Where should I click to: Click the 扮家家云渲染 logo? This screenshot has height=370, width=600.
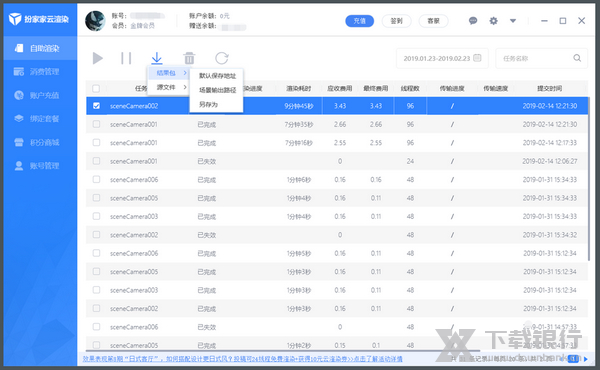[39, 19]
